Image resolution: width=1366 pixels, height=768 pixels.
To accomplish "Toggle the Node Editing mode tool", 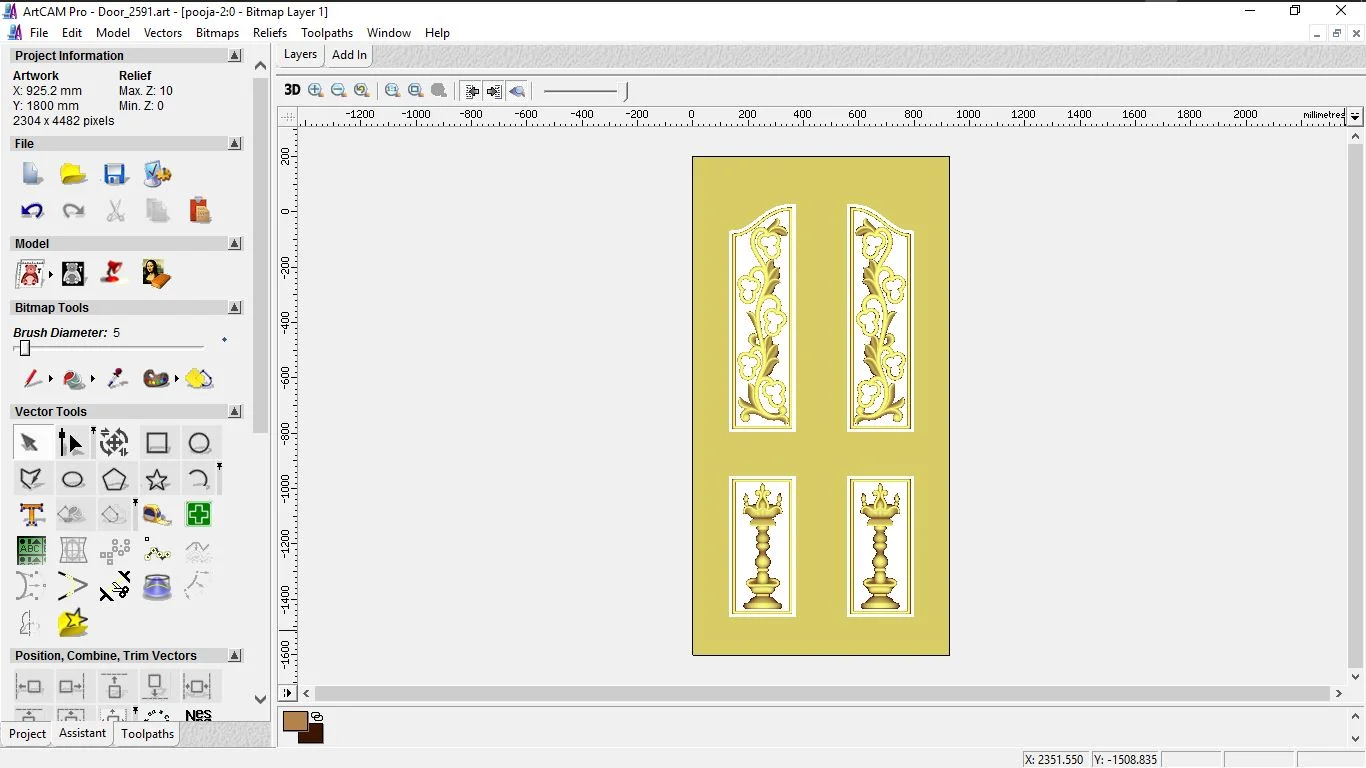I will point(72,443).
